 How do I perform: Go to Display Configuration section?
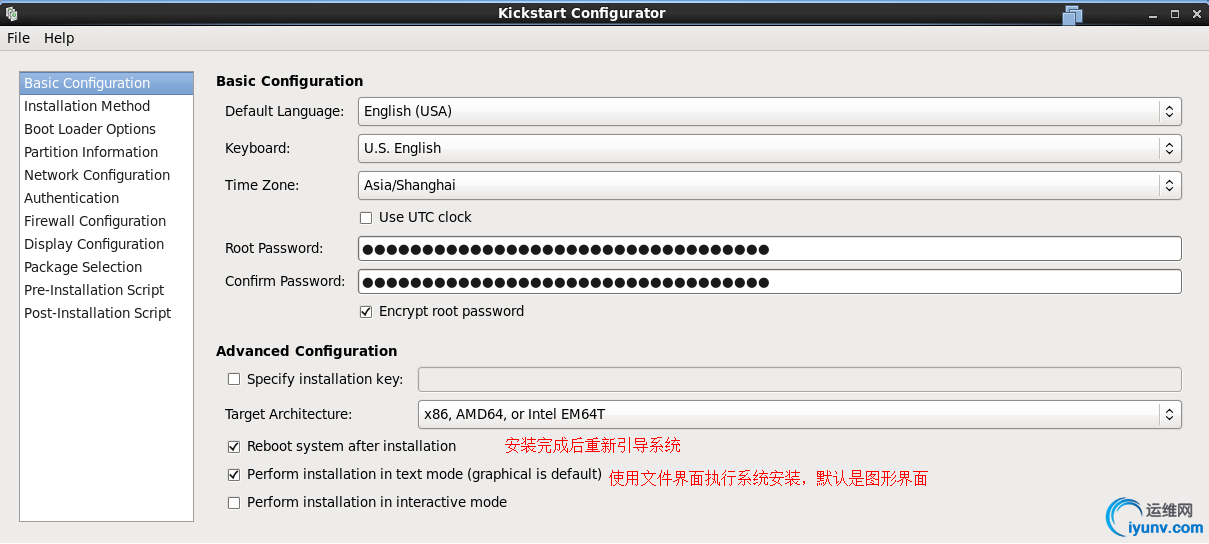point(106,244)
